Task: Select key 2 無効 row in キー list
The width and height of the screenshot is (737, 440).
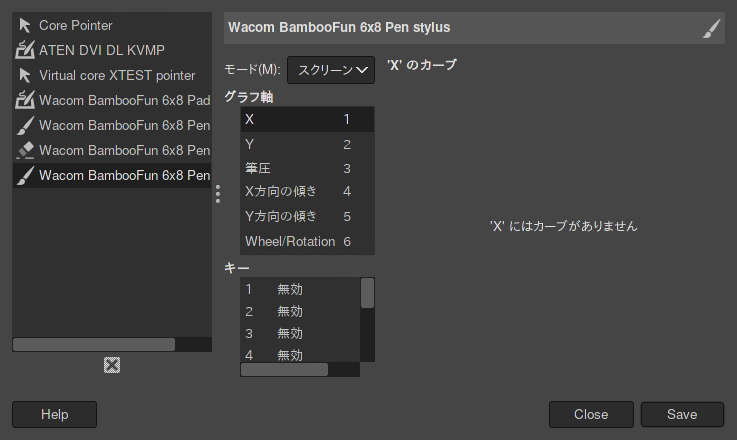Action: click(300, 311)
